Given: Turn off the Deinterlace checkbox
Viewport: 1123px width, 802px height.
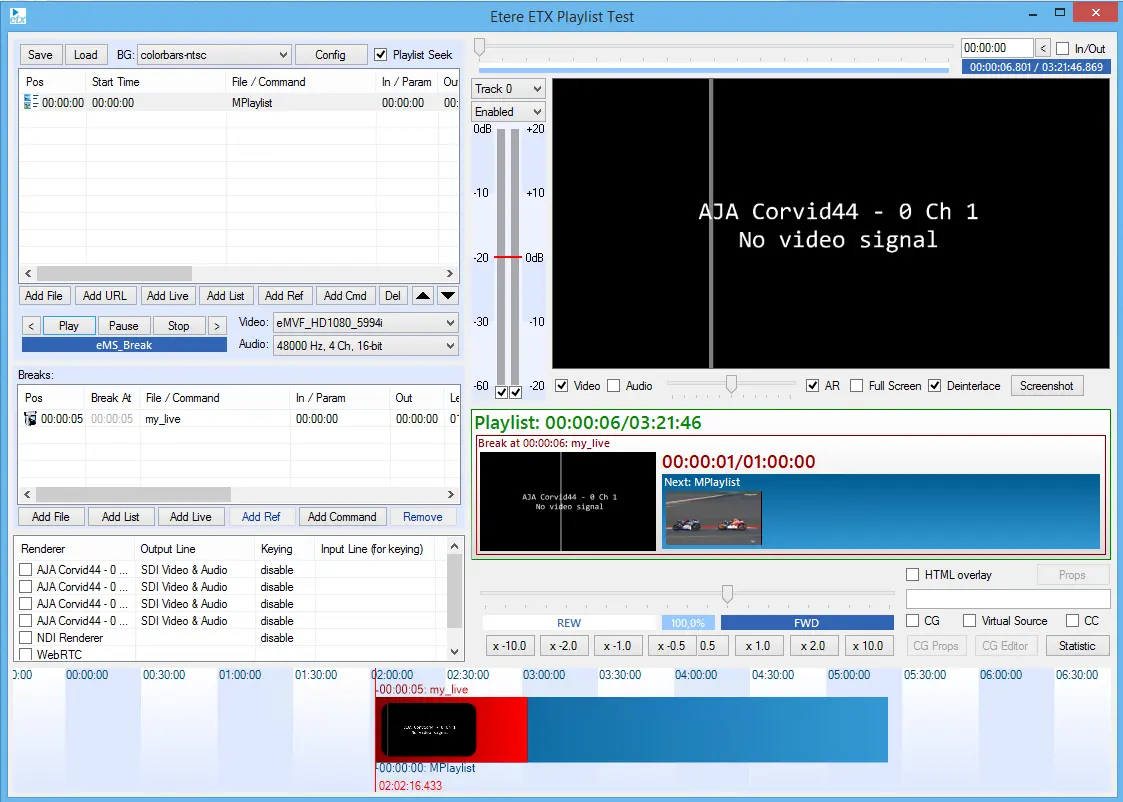Looking at the screenshot, I should pos(935,386).
